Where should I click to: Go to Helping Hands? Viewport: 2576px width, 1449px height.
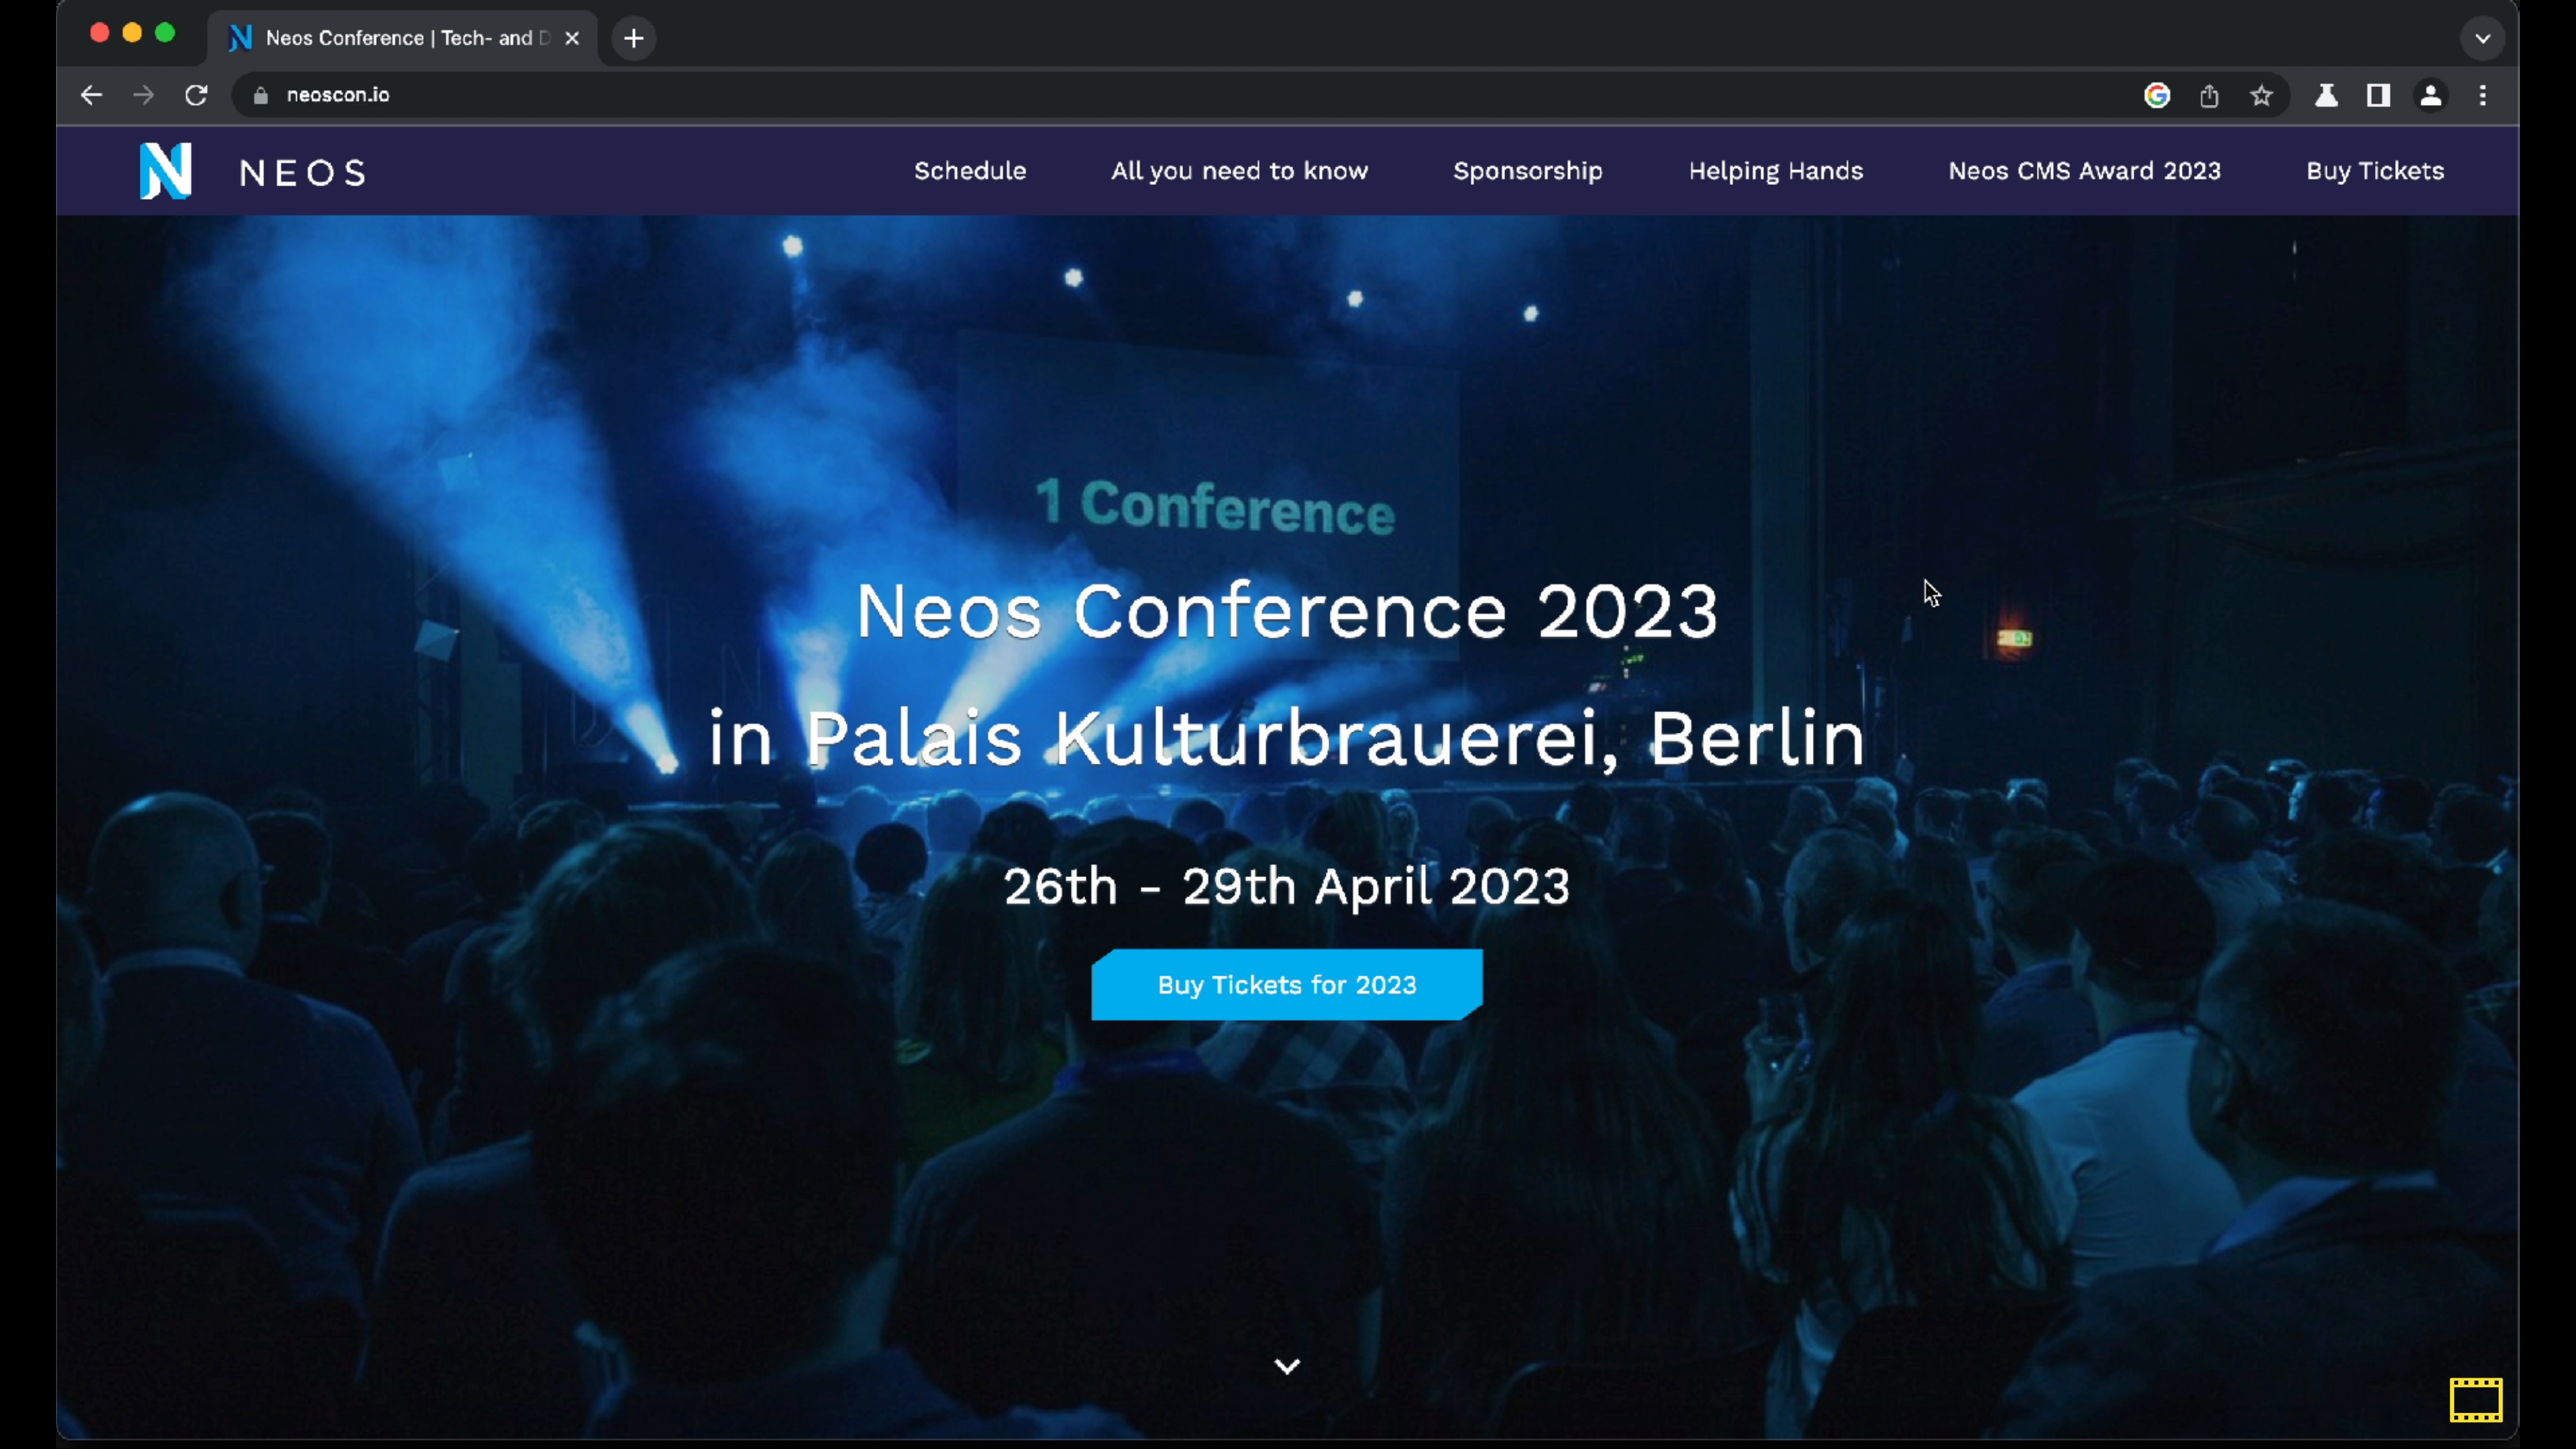point(1776,171)
